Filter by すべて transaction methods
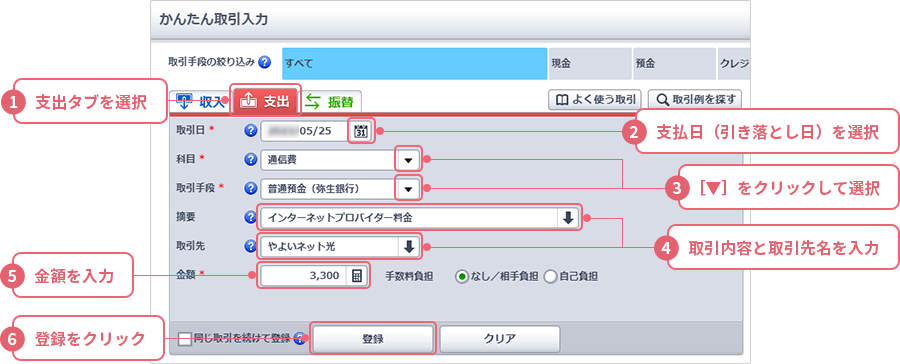The image size is (900, 364). [x=414, y=63]
